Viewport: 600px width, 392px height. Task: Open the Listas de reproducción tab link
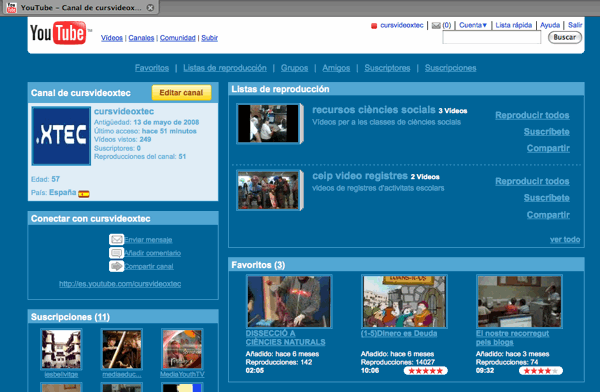click(225, 68)
